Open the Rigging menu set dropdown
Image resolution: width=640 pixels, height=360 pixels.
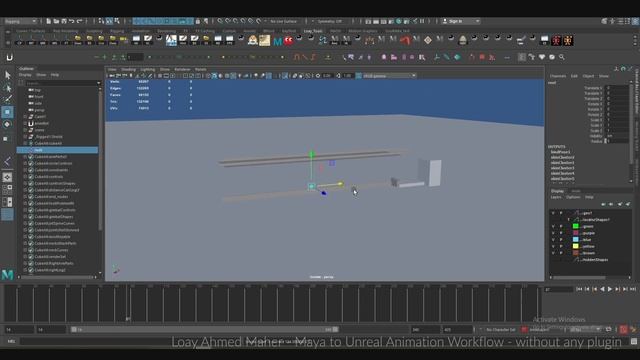20,21
